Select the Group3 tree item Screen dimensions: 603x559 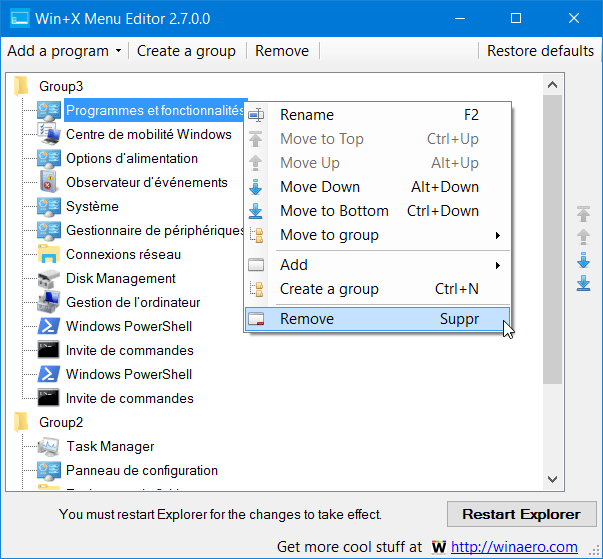(61, 86)
